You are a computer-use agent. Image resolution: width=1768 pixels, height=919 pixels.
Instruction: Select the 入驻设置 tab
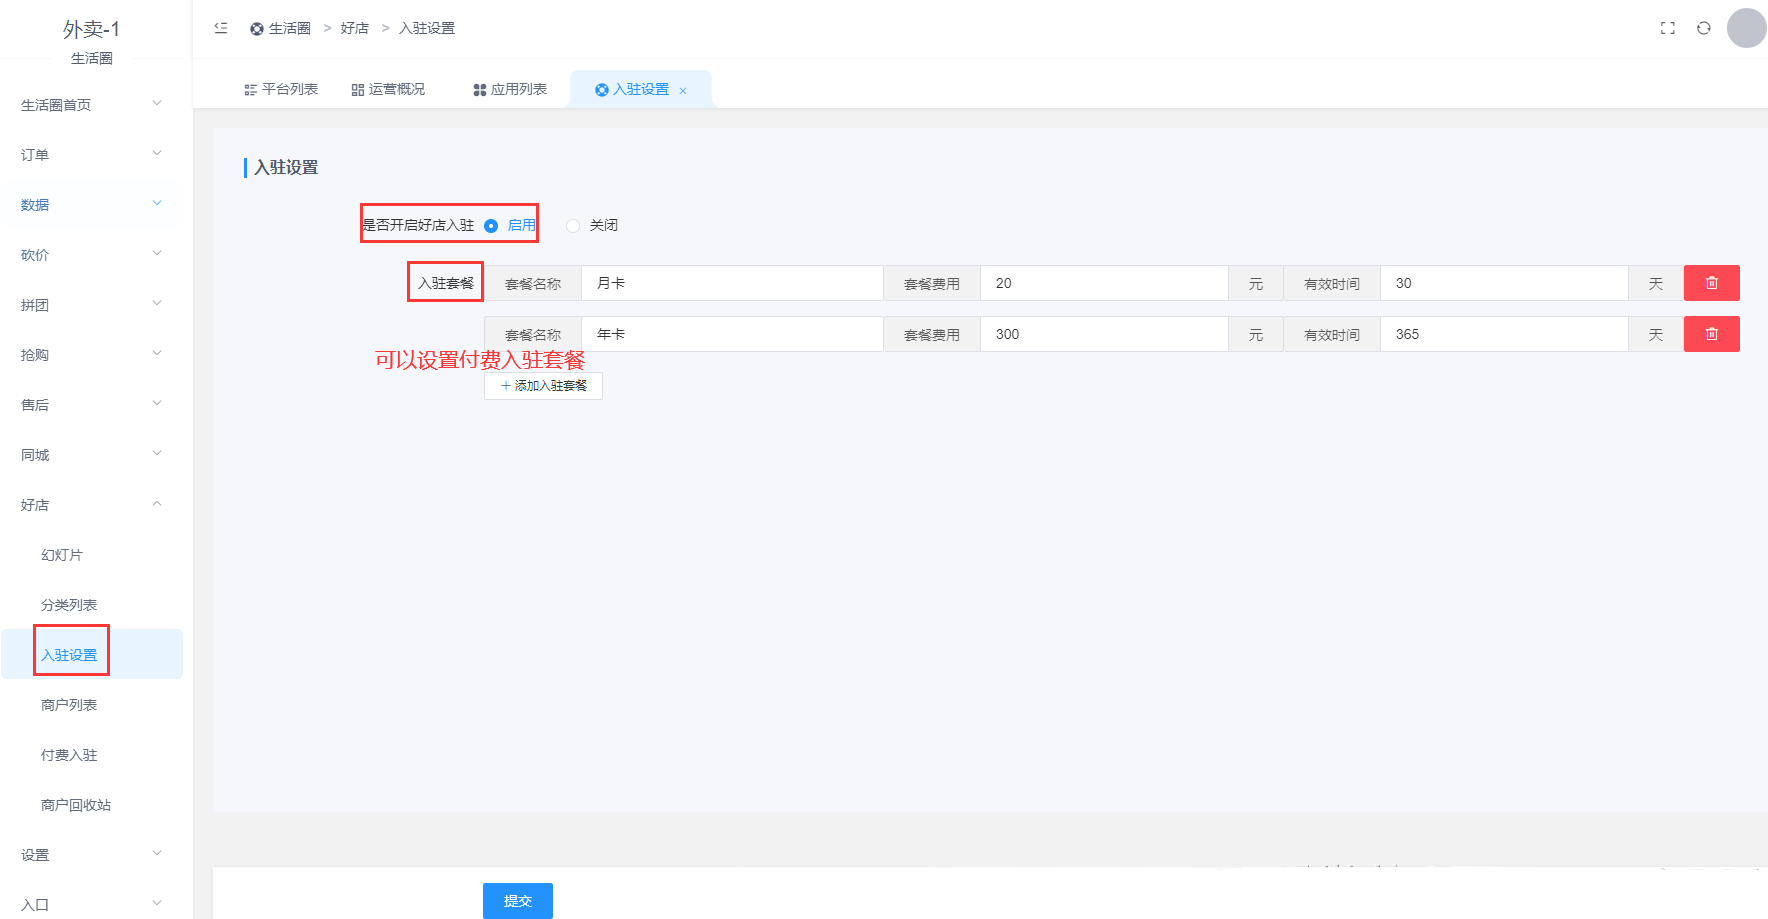click(640, 89)
